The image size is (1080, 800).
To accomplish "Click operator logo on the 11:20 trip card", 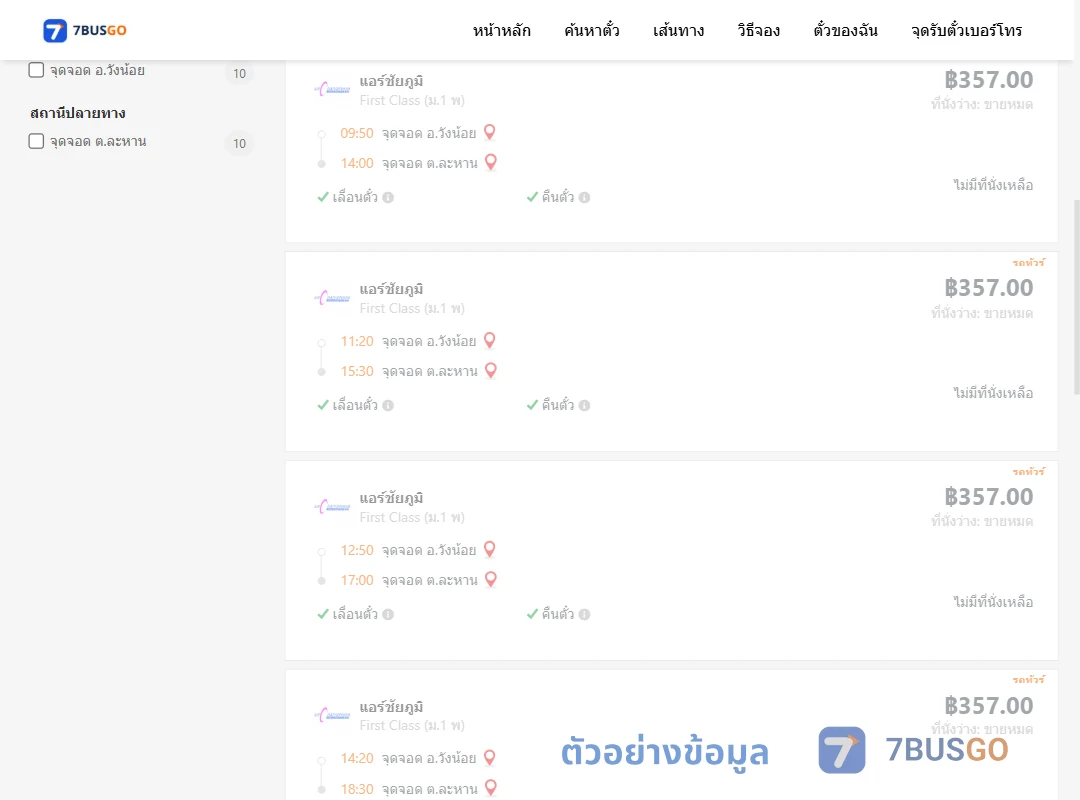I will tap(333, 298).
